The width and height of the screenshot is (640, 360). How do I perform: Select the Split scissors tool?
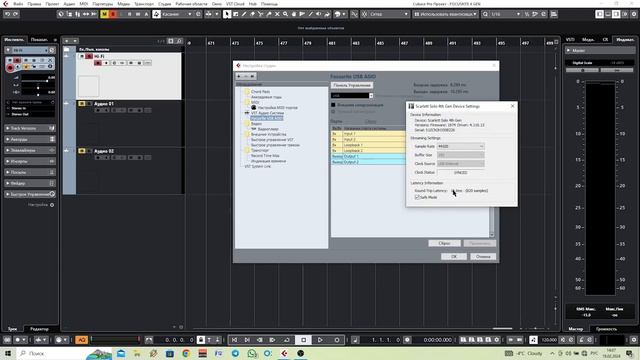coord(260,14)
